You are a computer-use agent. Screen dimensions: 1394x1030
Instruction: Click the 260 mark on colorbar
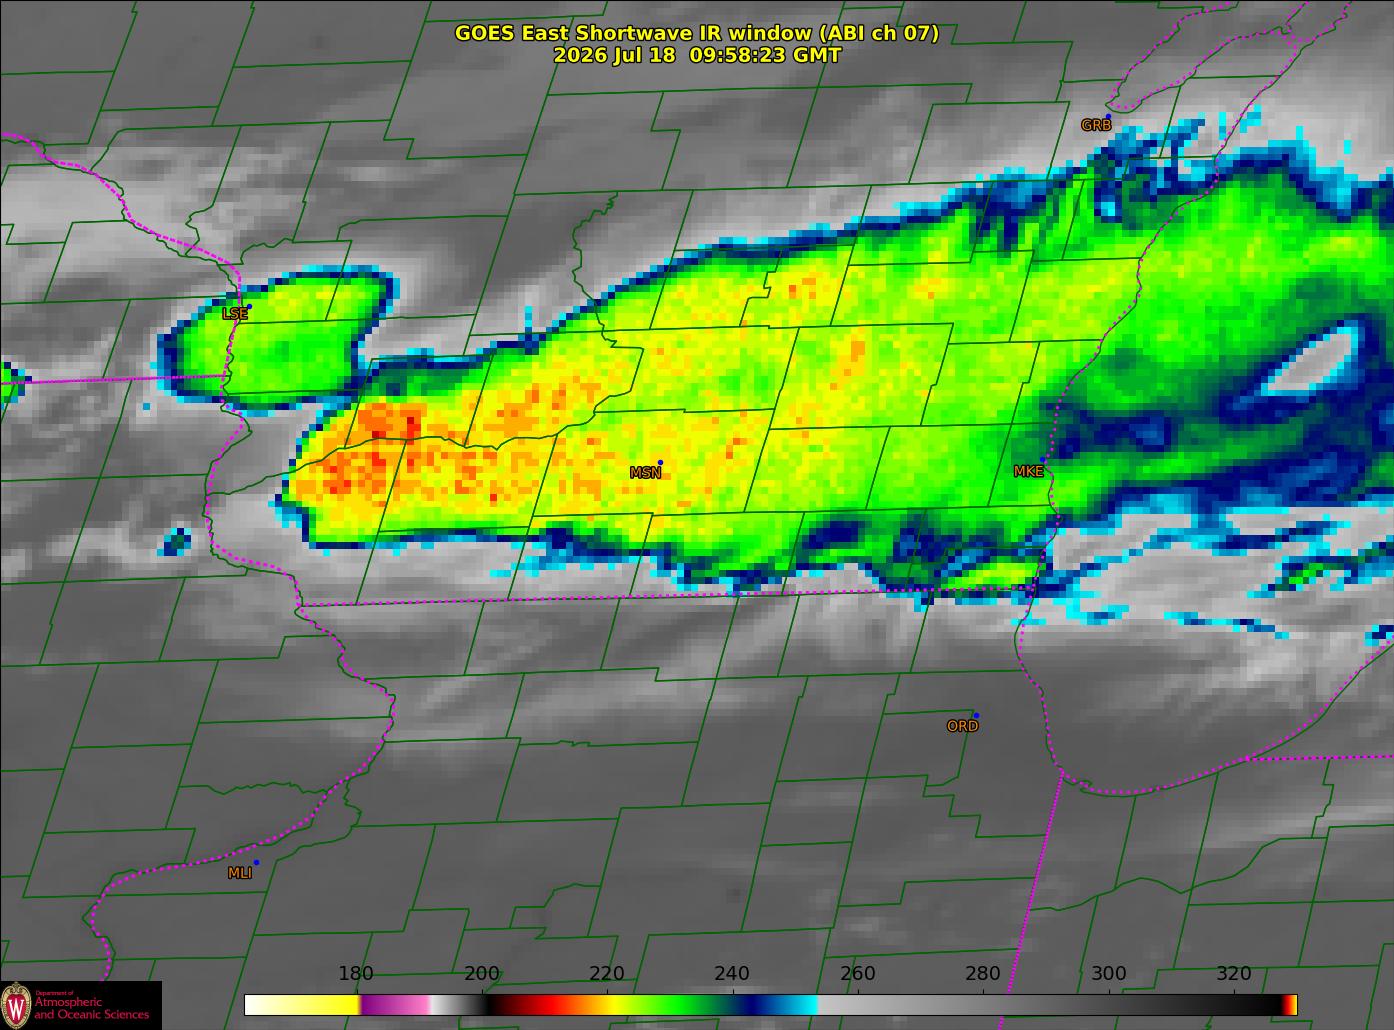click(x=858, y=974)
